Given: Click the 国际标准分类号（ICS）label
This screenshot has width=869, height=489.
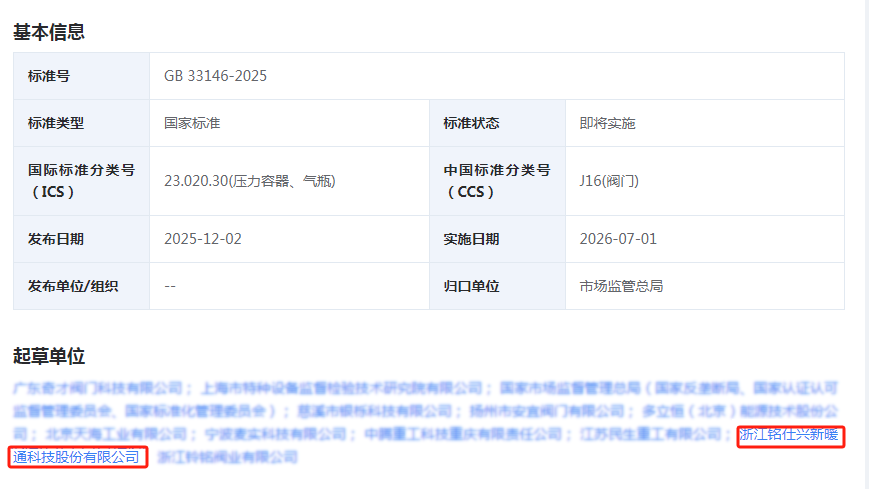Looking at the screenshot, I should point(81,181).
